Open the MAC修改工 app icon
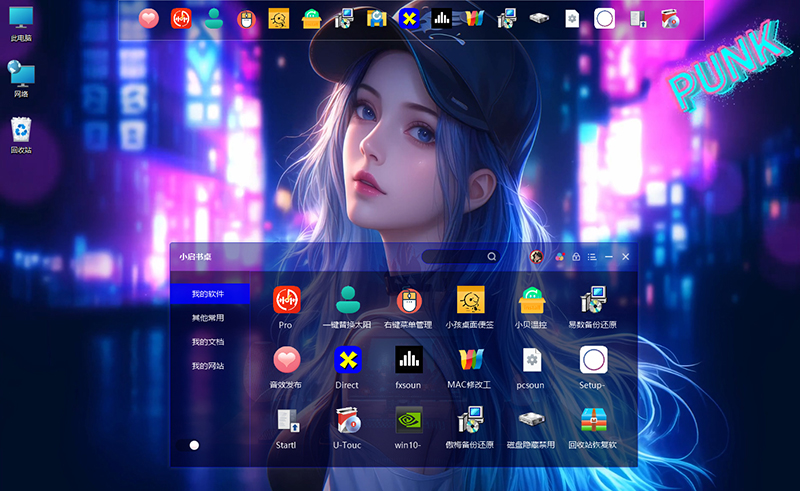This screenshot has width=800, height=491. pos(471,360)
